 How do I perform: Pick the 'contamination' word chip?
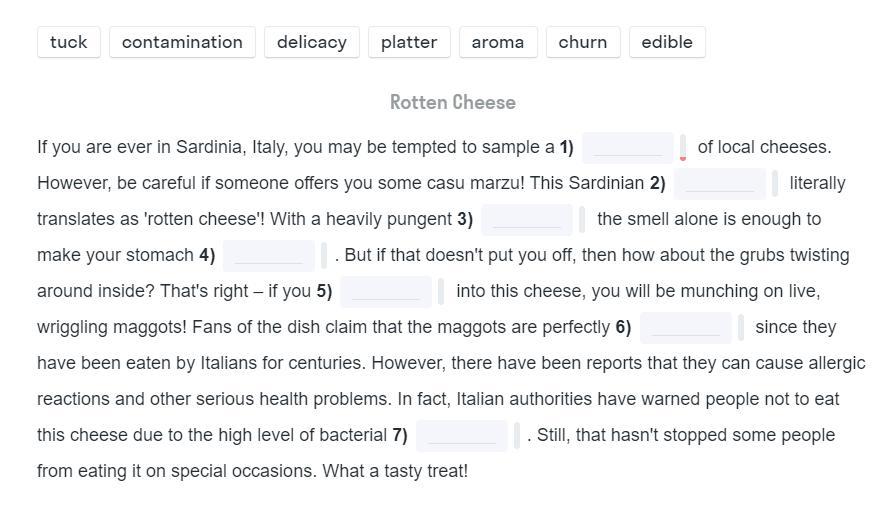click(x=182, y=42)
